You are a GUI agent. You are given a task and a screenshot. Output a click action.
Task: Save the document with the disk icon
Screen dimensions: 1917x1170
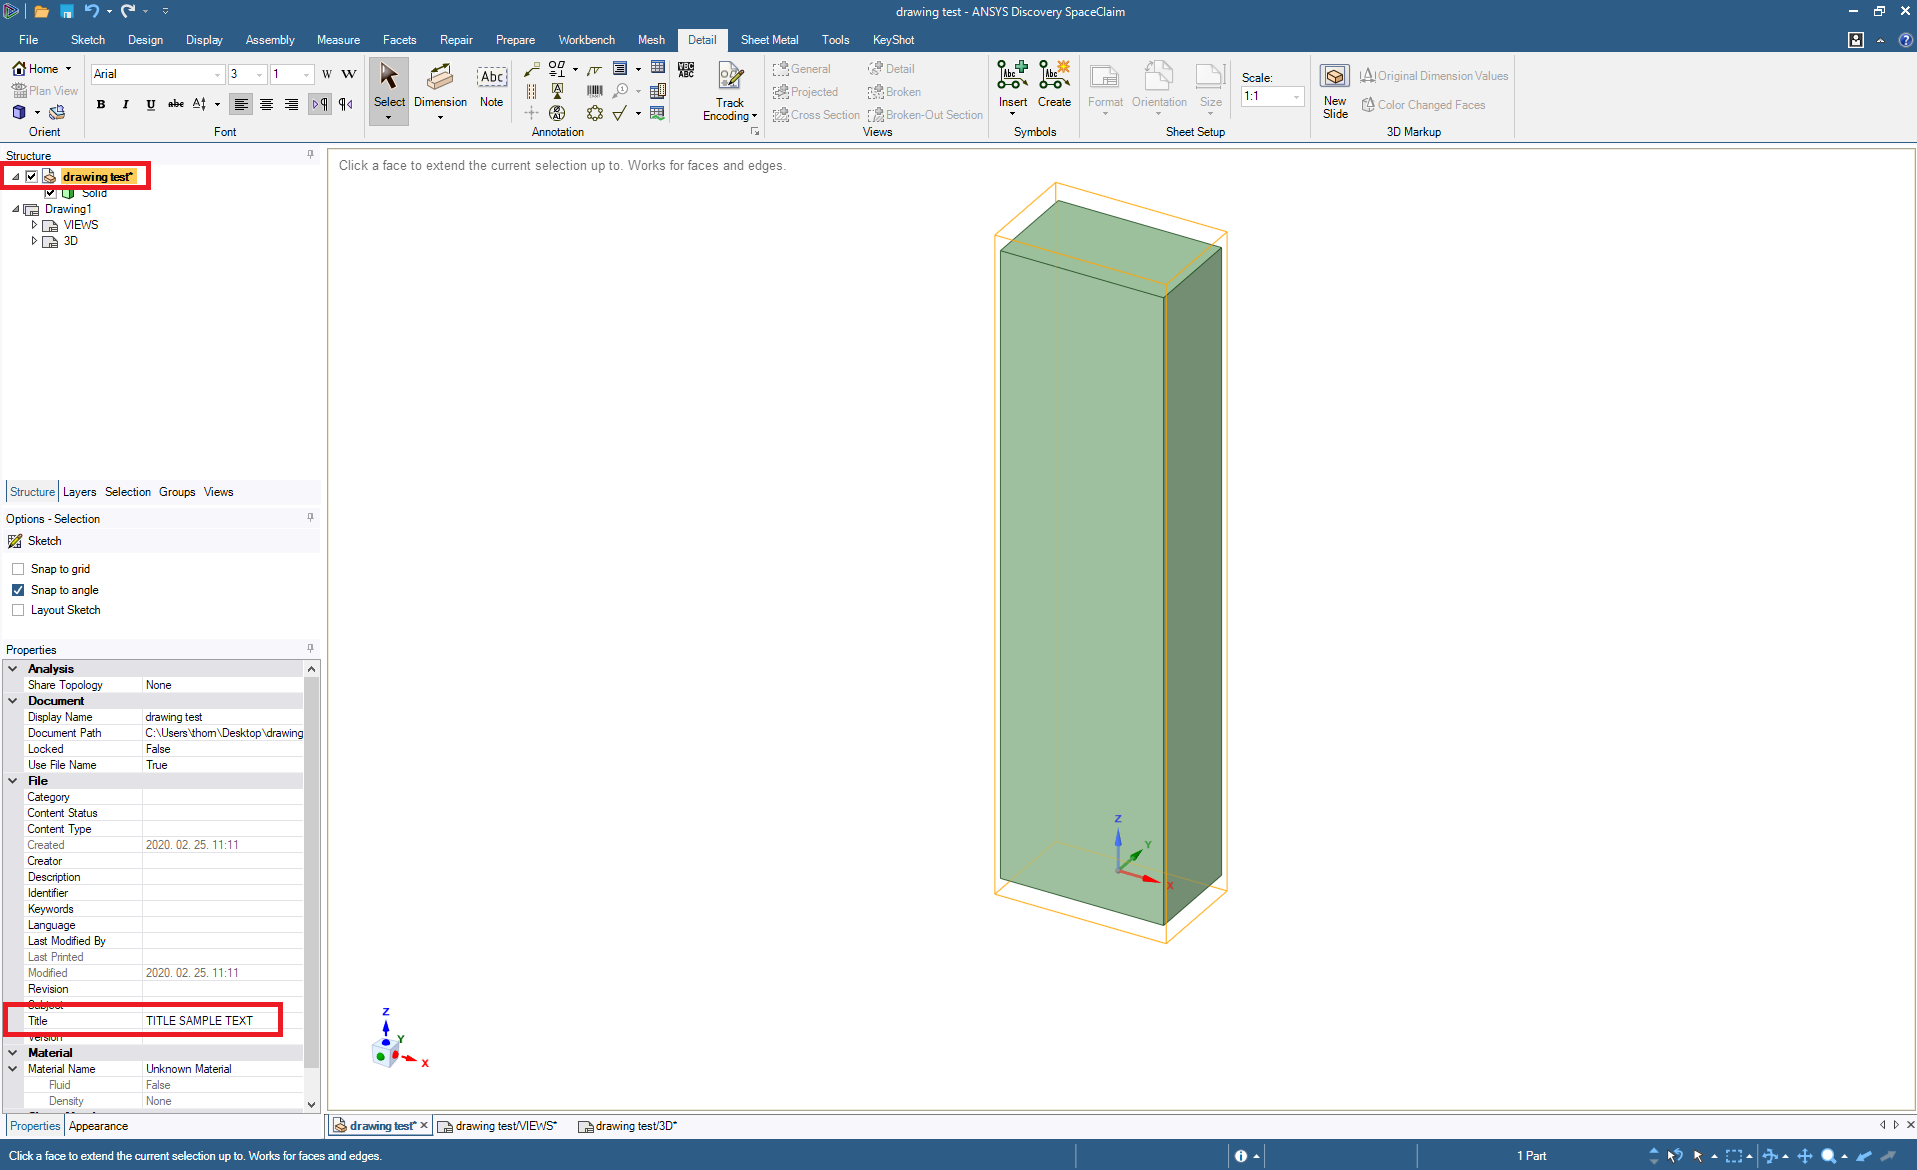66,11
